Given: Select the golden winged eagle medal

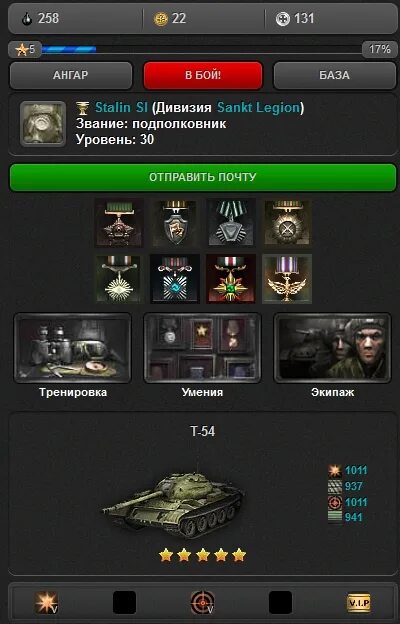Looking at the screenshot, I should (x=287, y=279).
